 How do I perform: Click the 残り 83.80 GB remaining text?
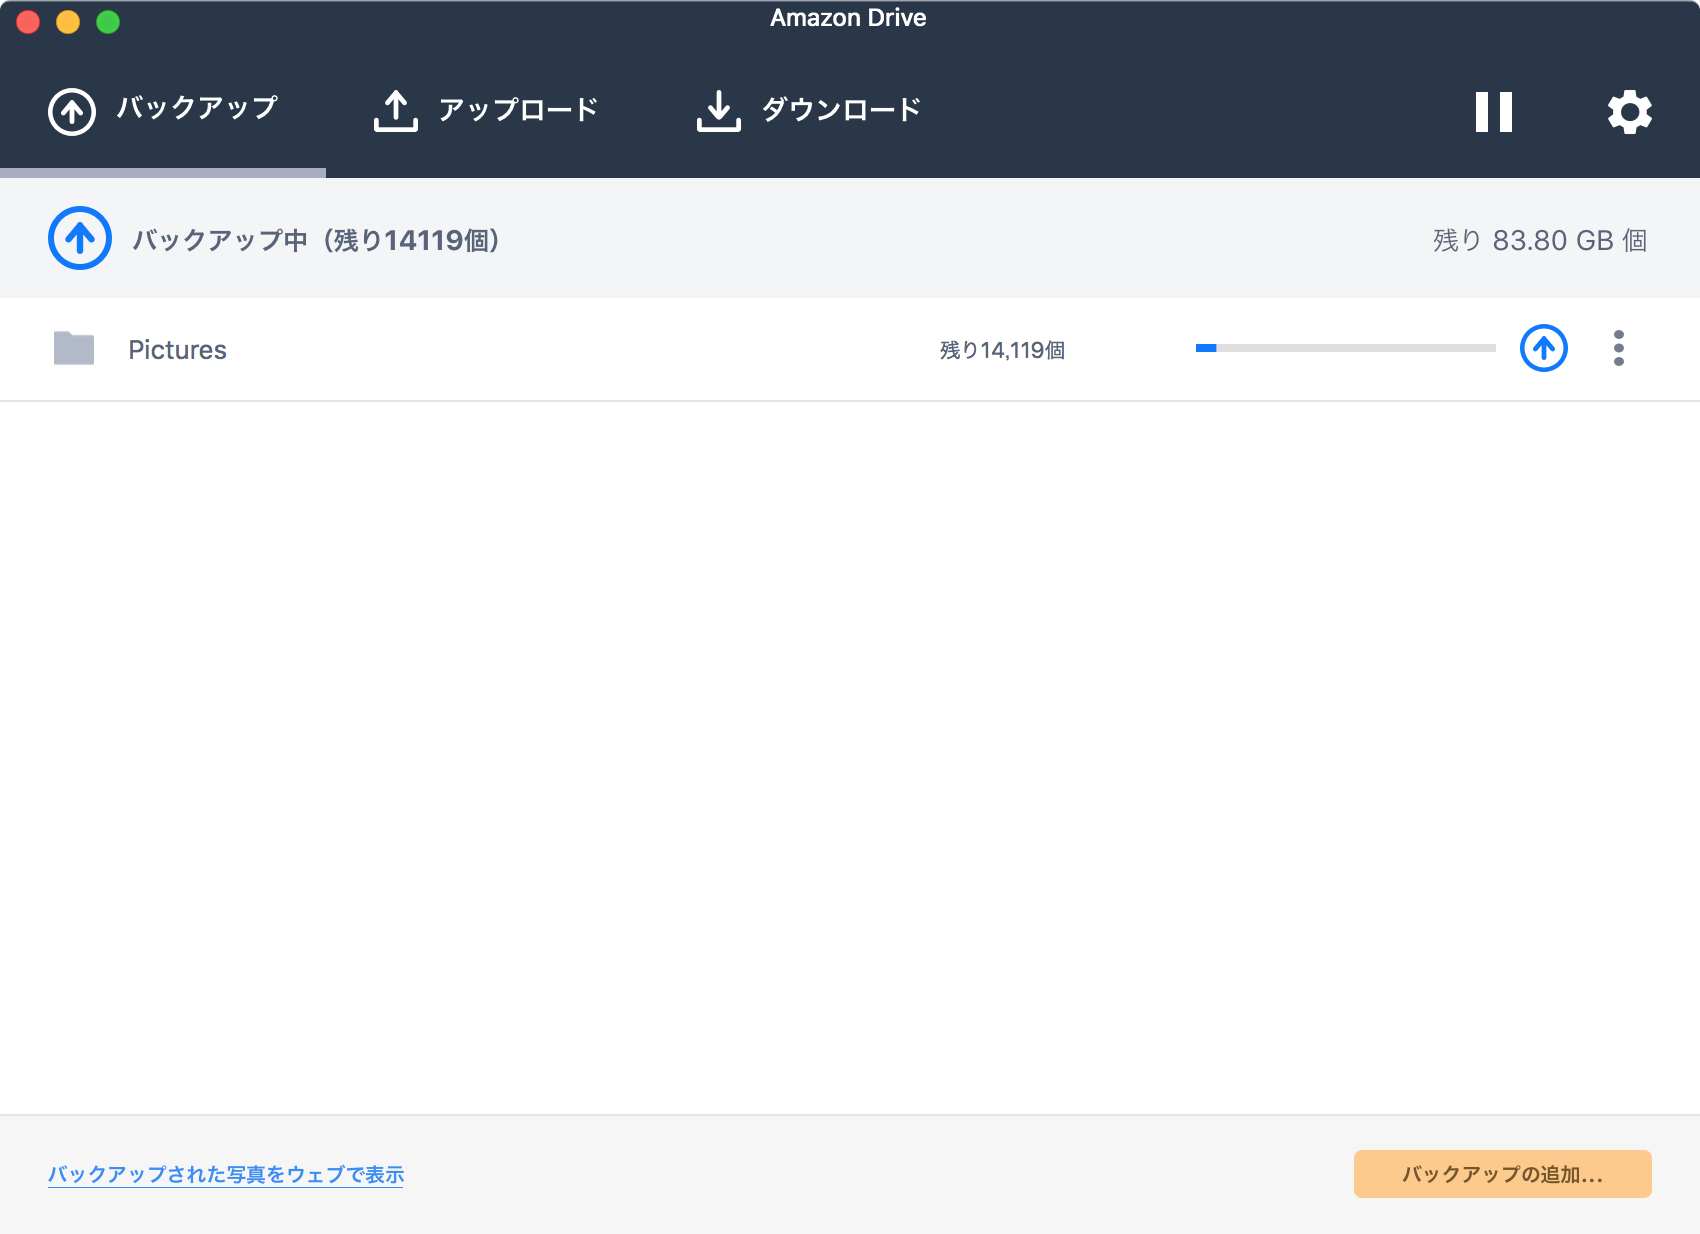click(1540, 240)
